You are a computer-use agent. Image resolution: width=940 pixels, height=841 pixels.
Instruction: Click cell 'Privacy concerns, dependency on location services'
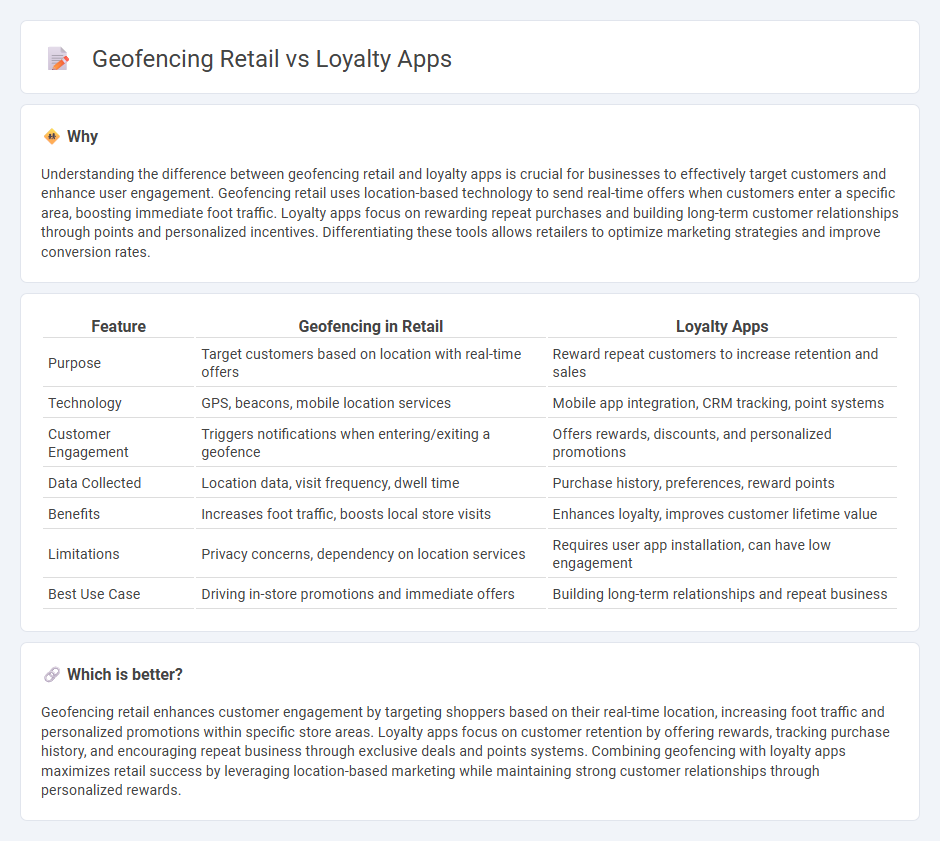pyautogui.click(x=370, y=554)
